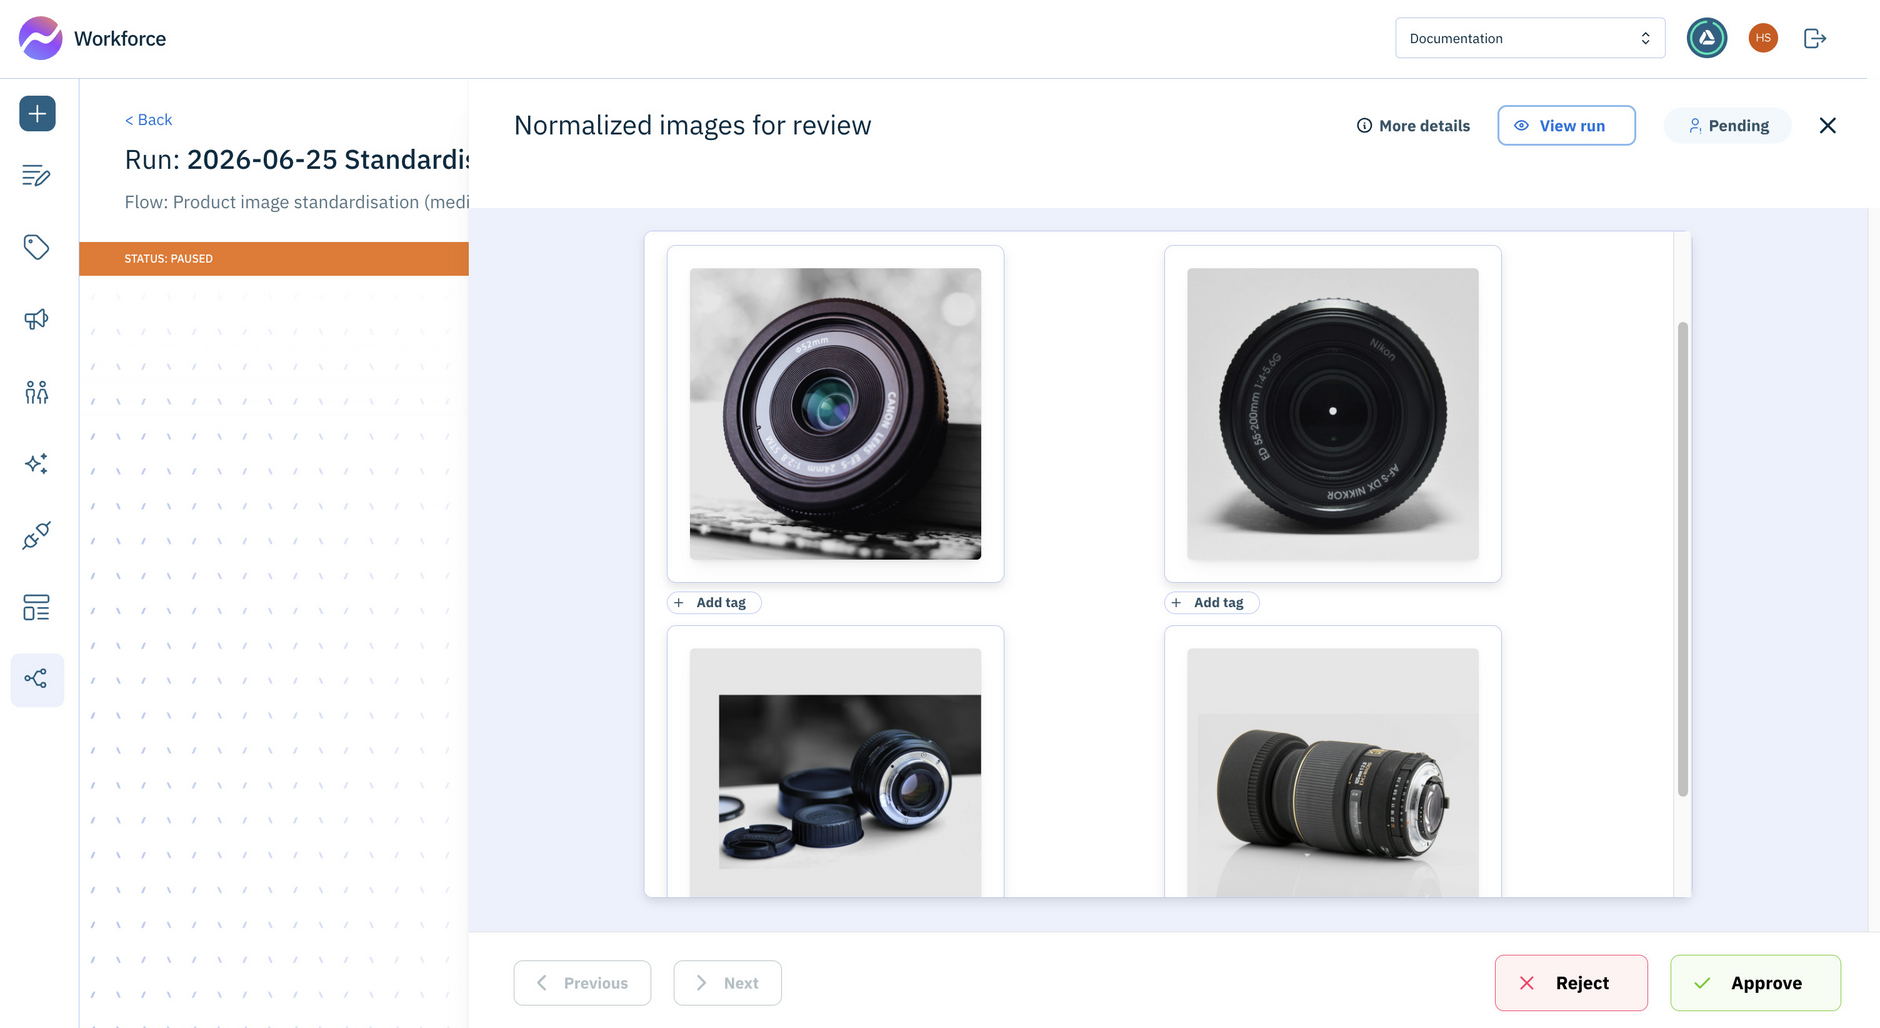Select the Canon lens image thumbnail
Screen dimensions: 1880x1028
(835, 414)
